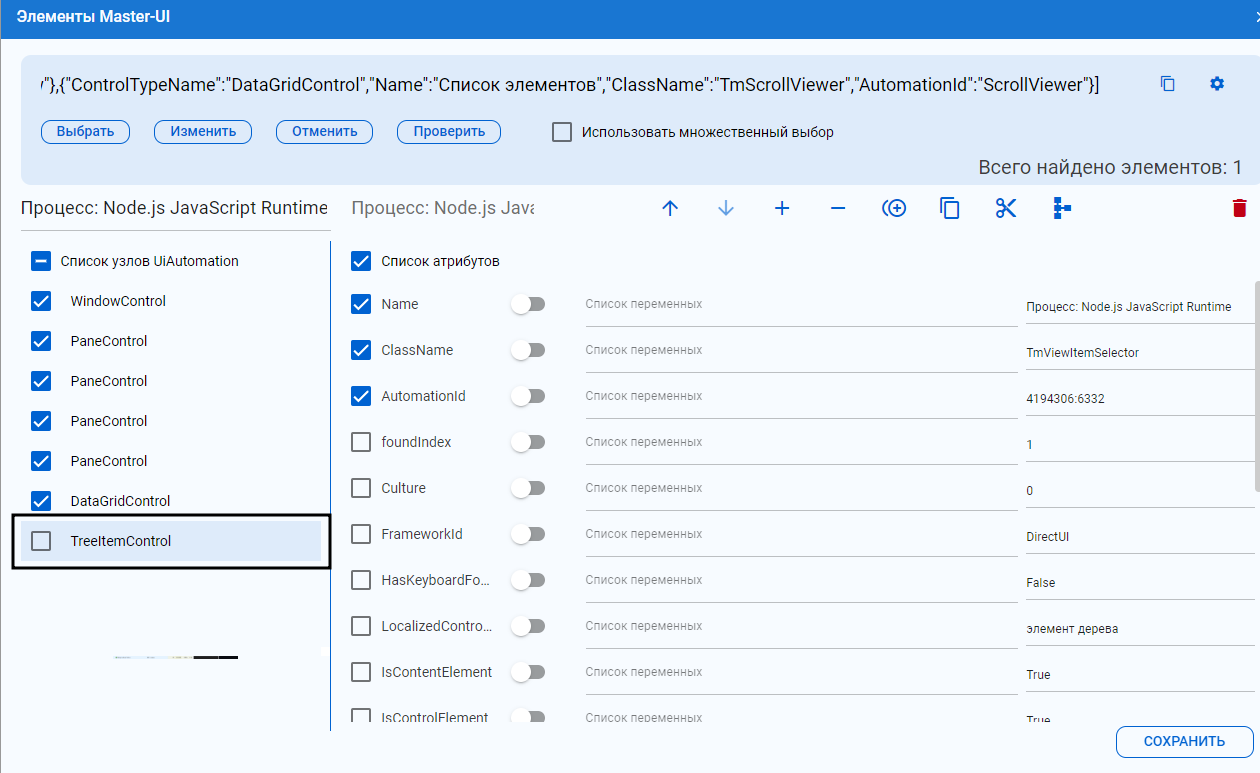Turn on the toggle switch for AutomationId
1260x773 pixels.
527,396
